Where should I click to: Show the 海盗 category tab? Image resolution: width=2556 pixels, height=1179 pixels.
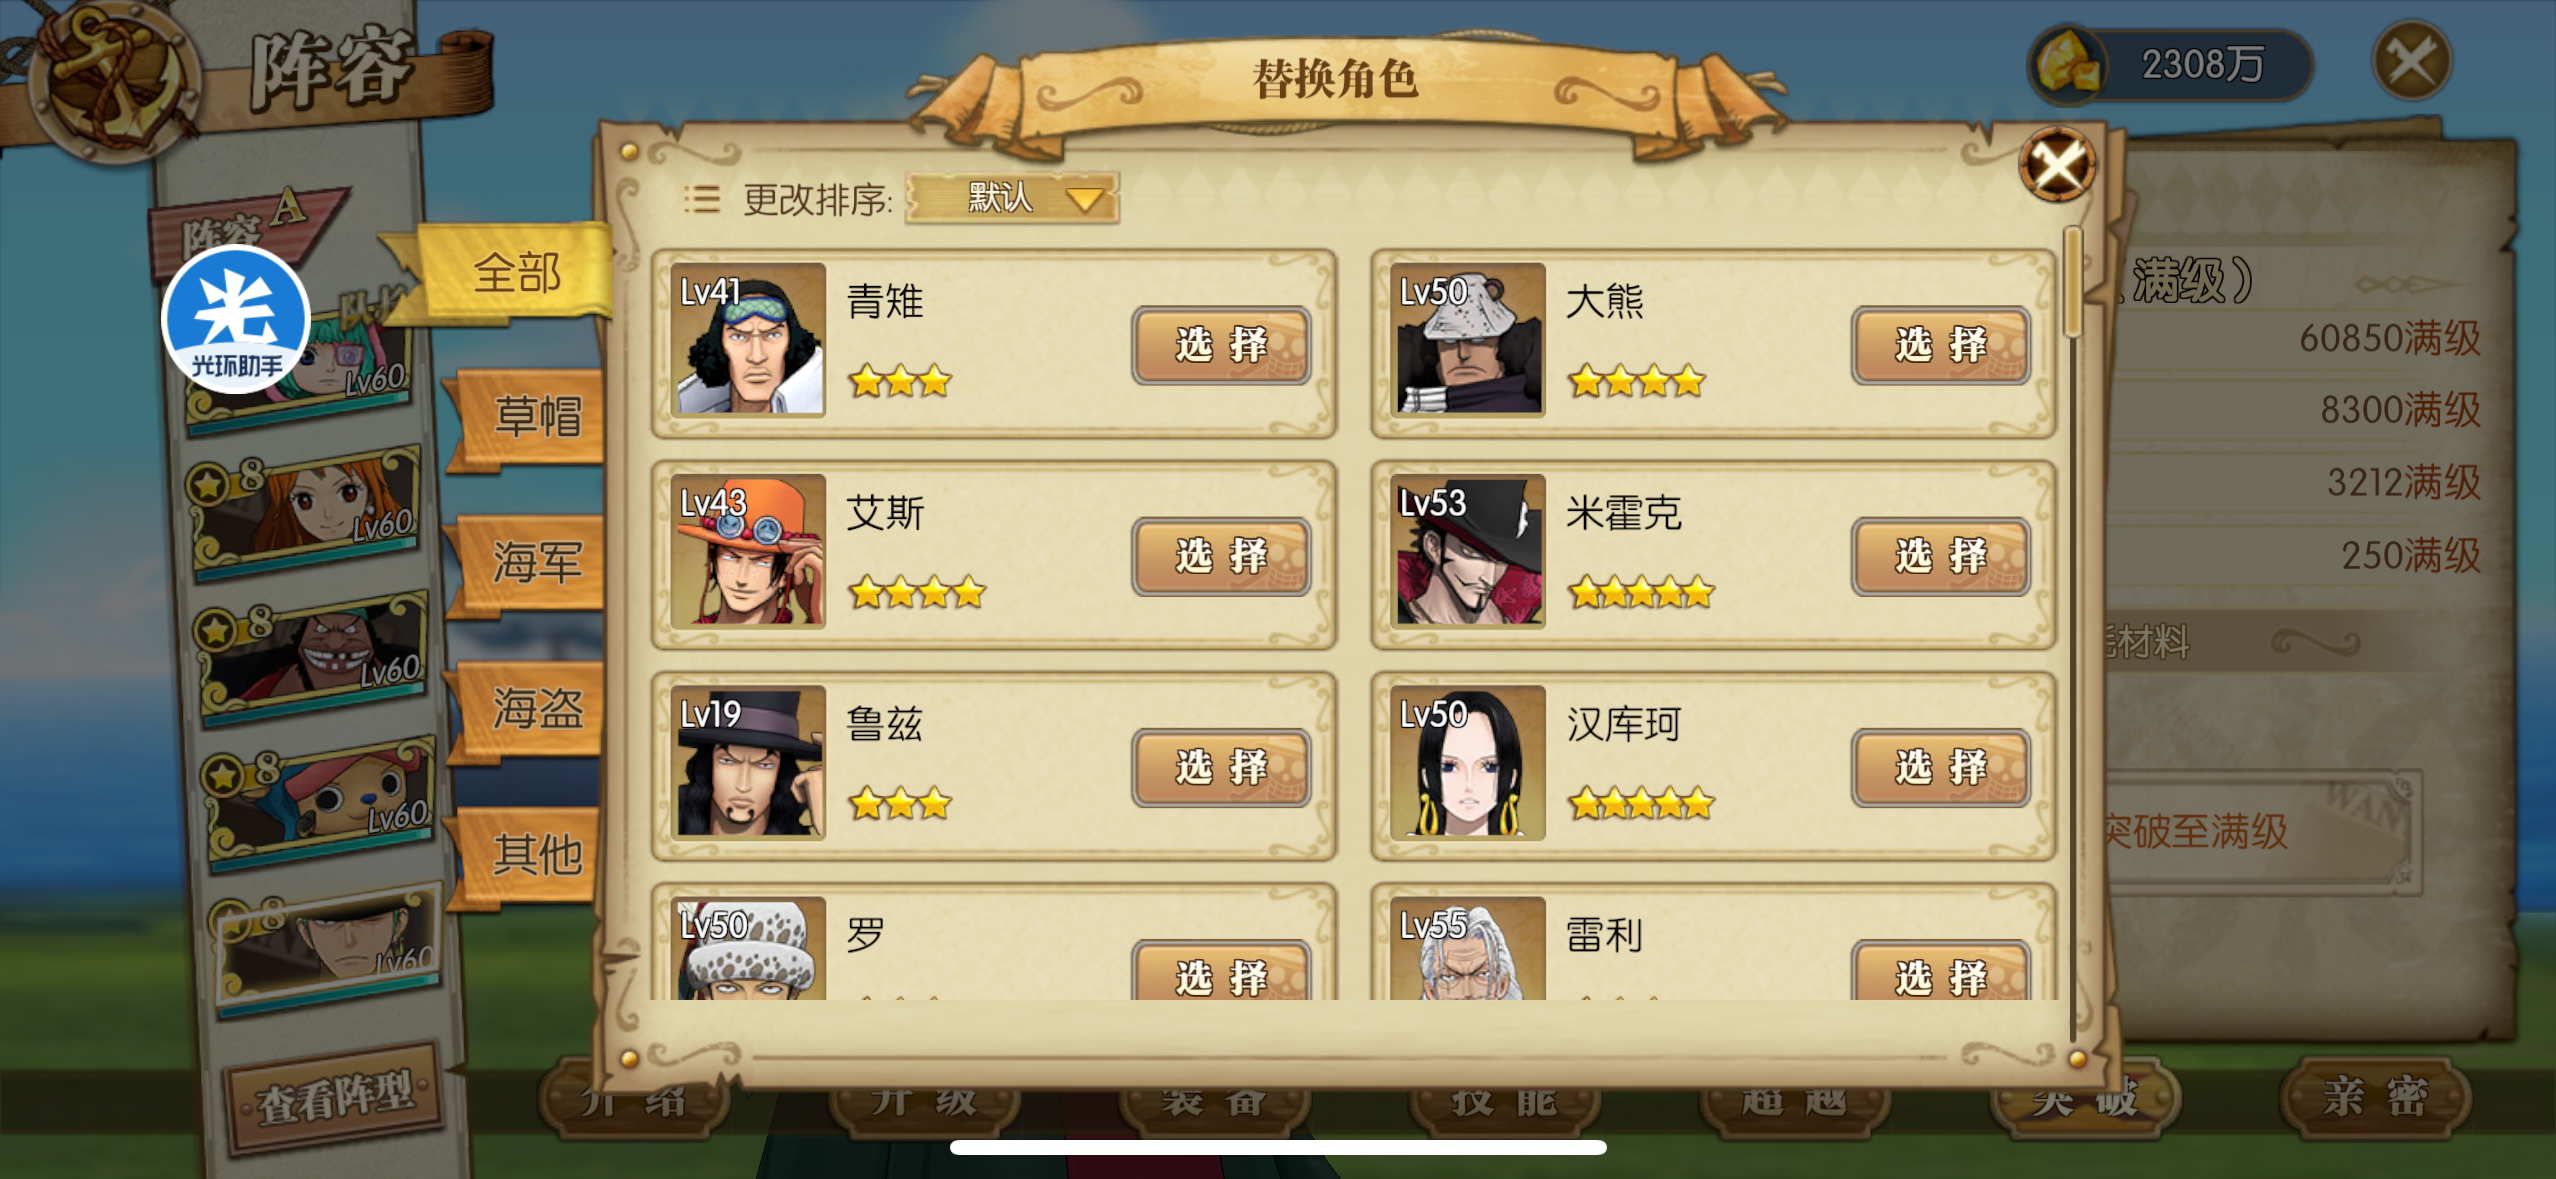coord(531,709)
